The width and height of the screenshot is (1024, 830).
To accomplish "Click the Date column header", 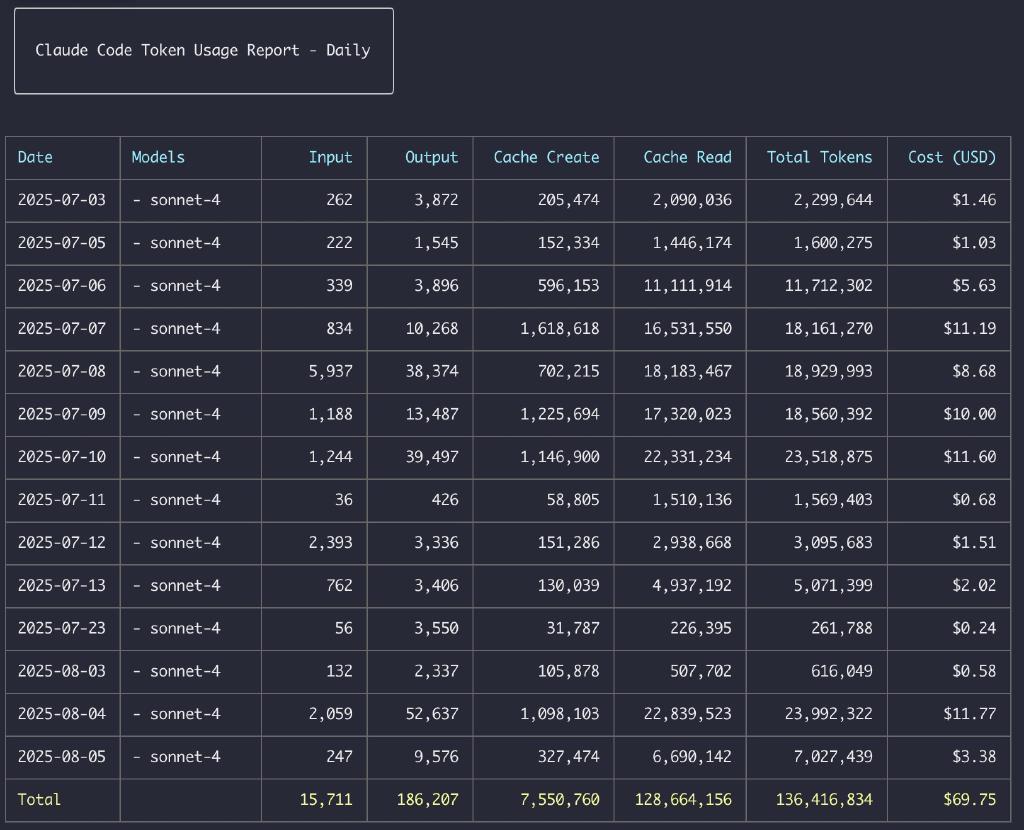I will tap(34, 157).
